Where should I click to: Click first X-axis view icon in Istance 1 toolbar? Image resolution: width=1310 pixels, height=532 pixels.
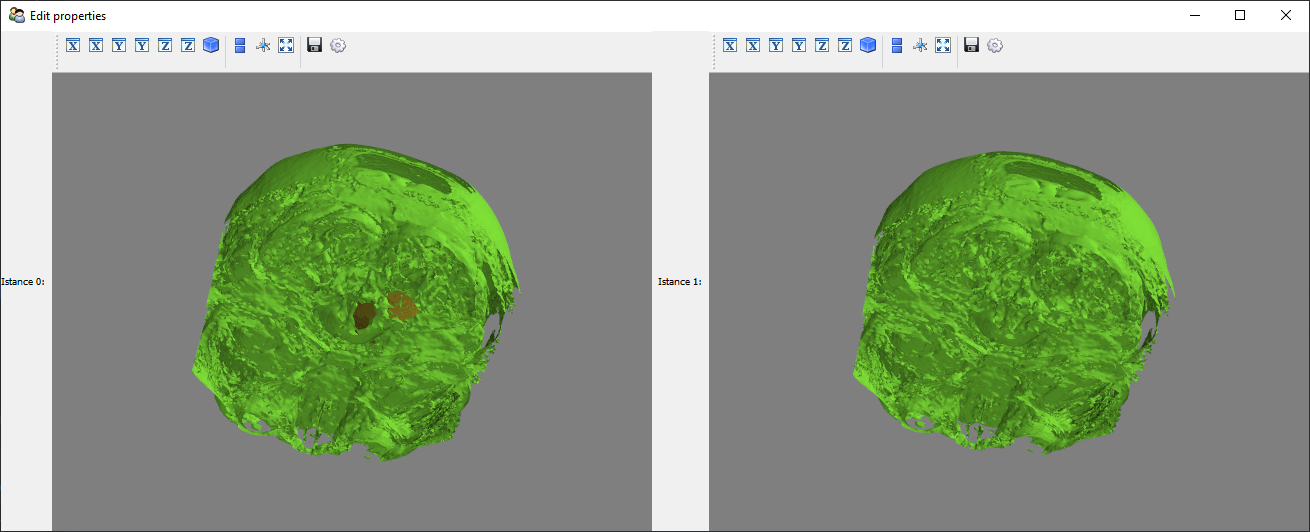coord(730,45)
